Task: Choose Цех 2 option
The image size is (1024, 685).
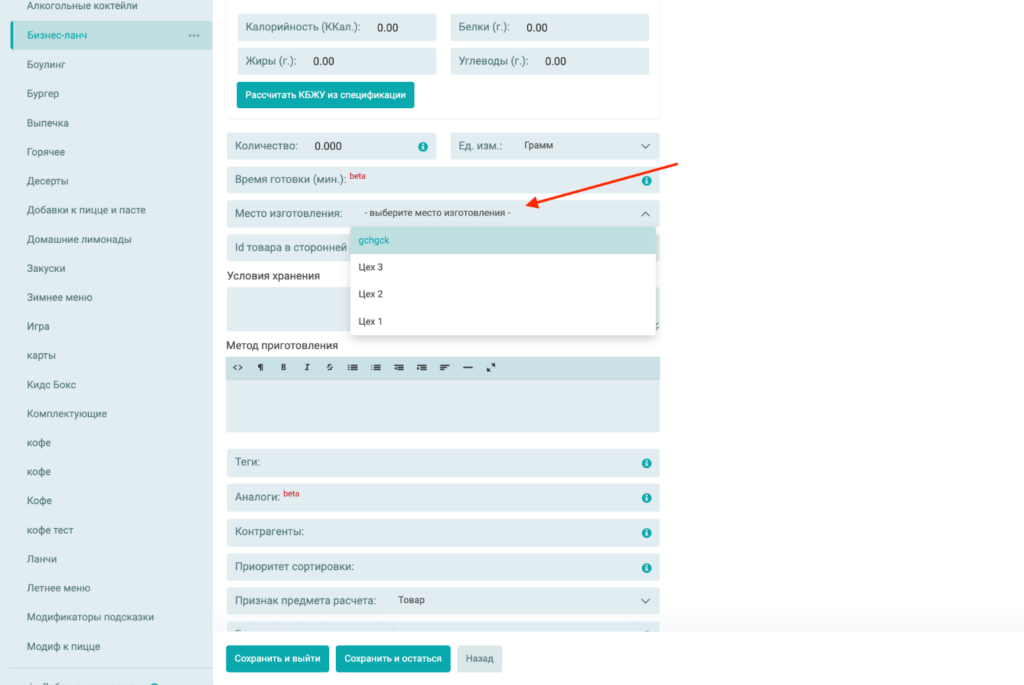Action: point(503,294)
